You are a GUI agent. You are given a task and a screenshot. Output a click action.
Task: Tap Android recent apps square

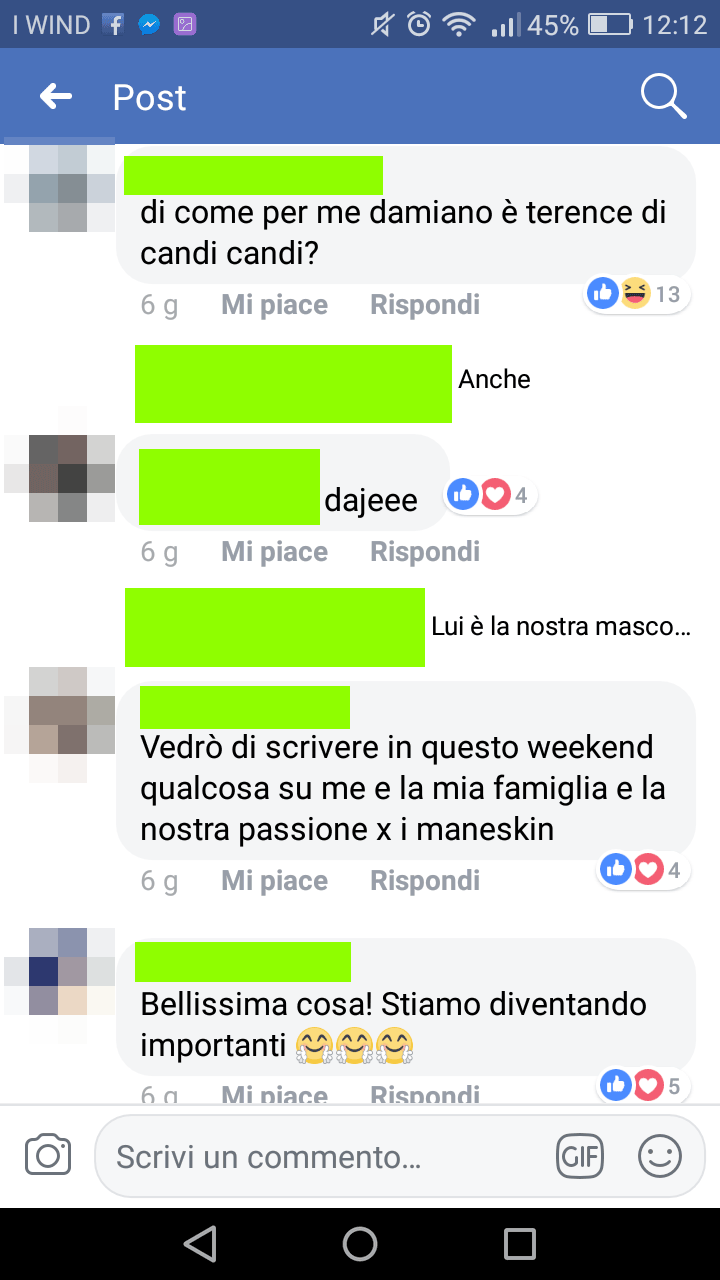point(520,1243)
